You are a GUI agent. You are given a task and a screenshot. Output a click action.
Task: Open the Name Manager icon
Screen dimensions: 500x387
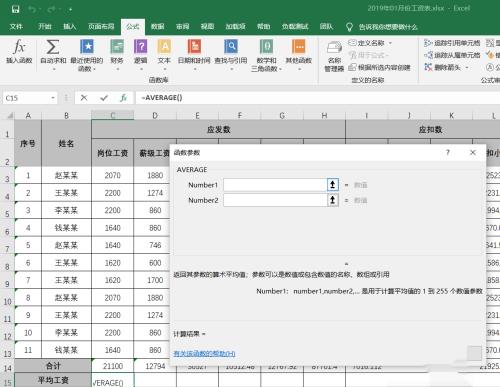[x=334, y=48]
